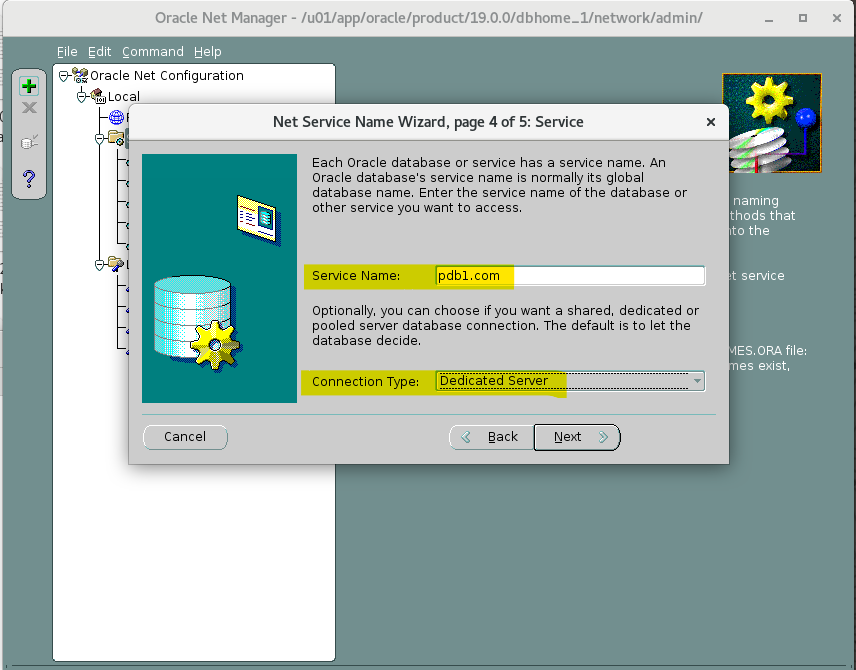Click the Service Naming folder icon
The width and height of the screenshot is (856, 670).
tap(116, 138)
